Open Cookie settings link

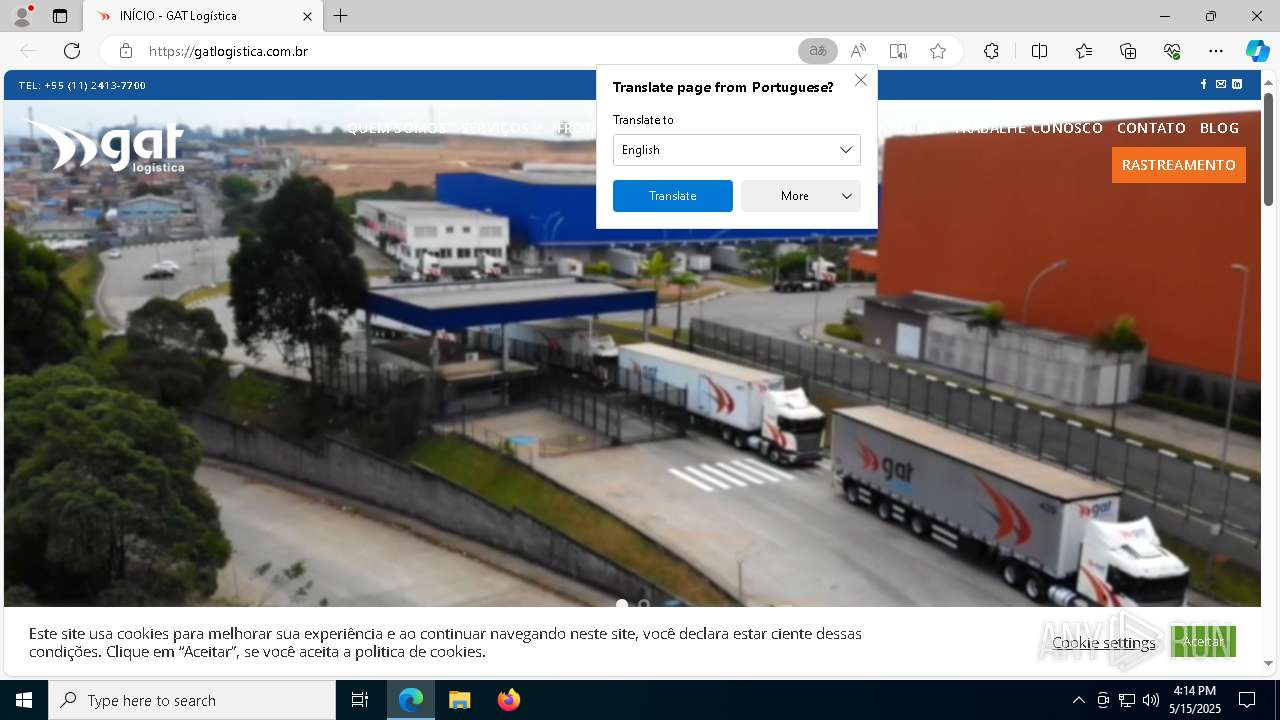click(1103, 643)
